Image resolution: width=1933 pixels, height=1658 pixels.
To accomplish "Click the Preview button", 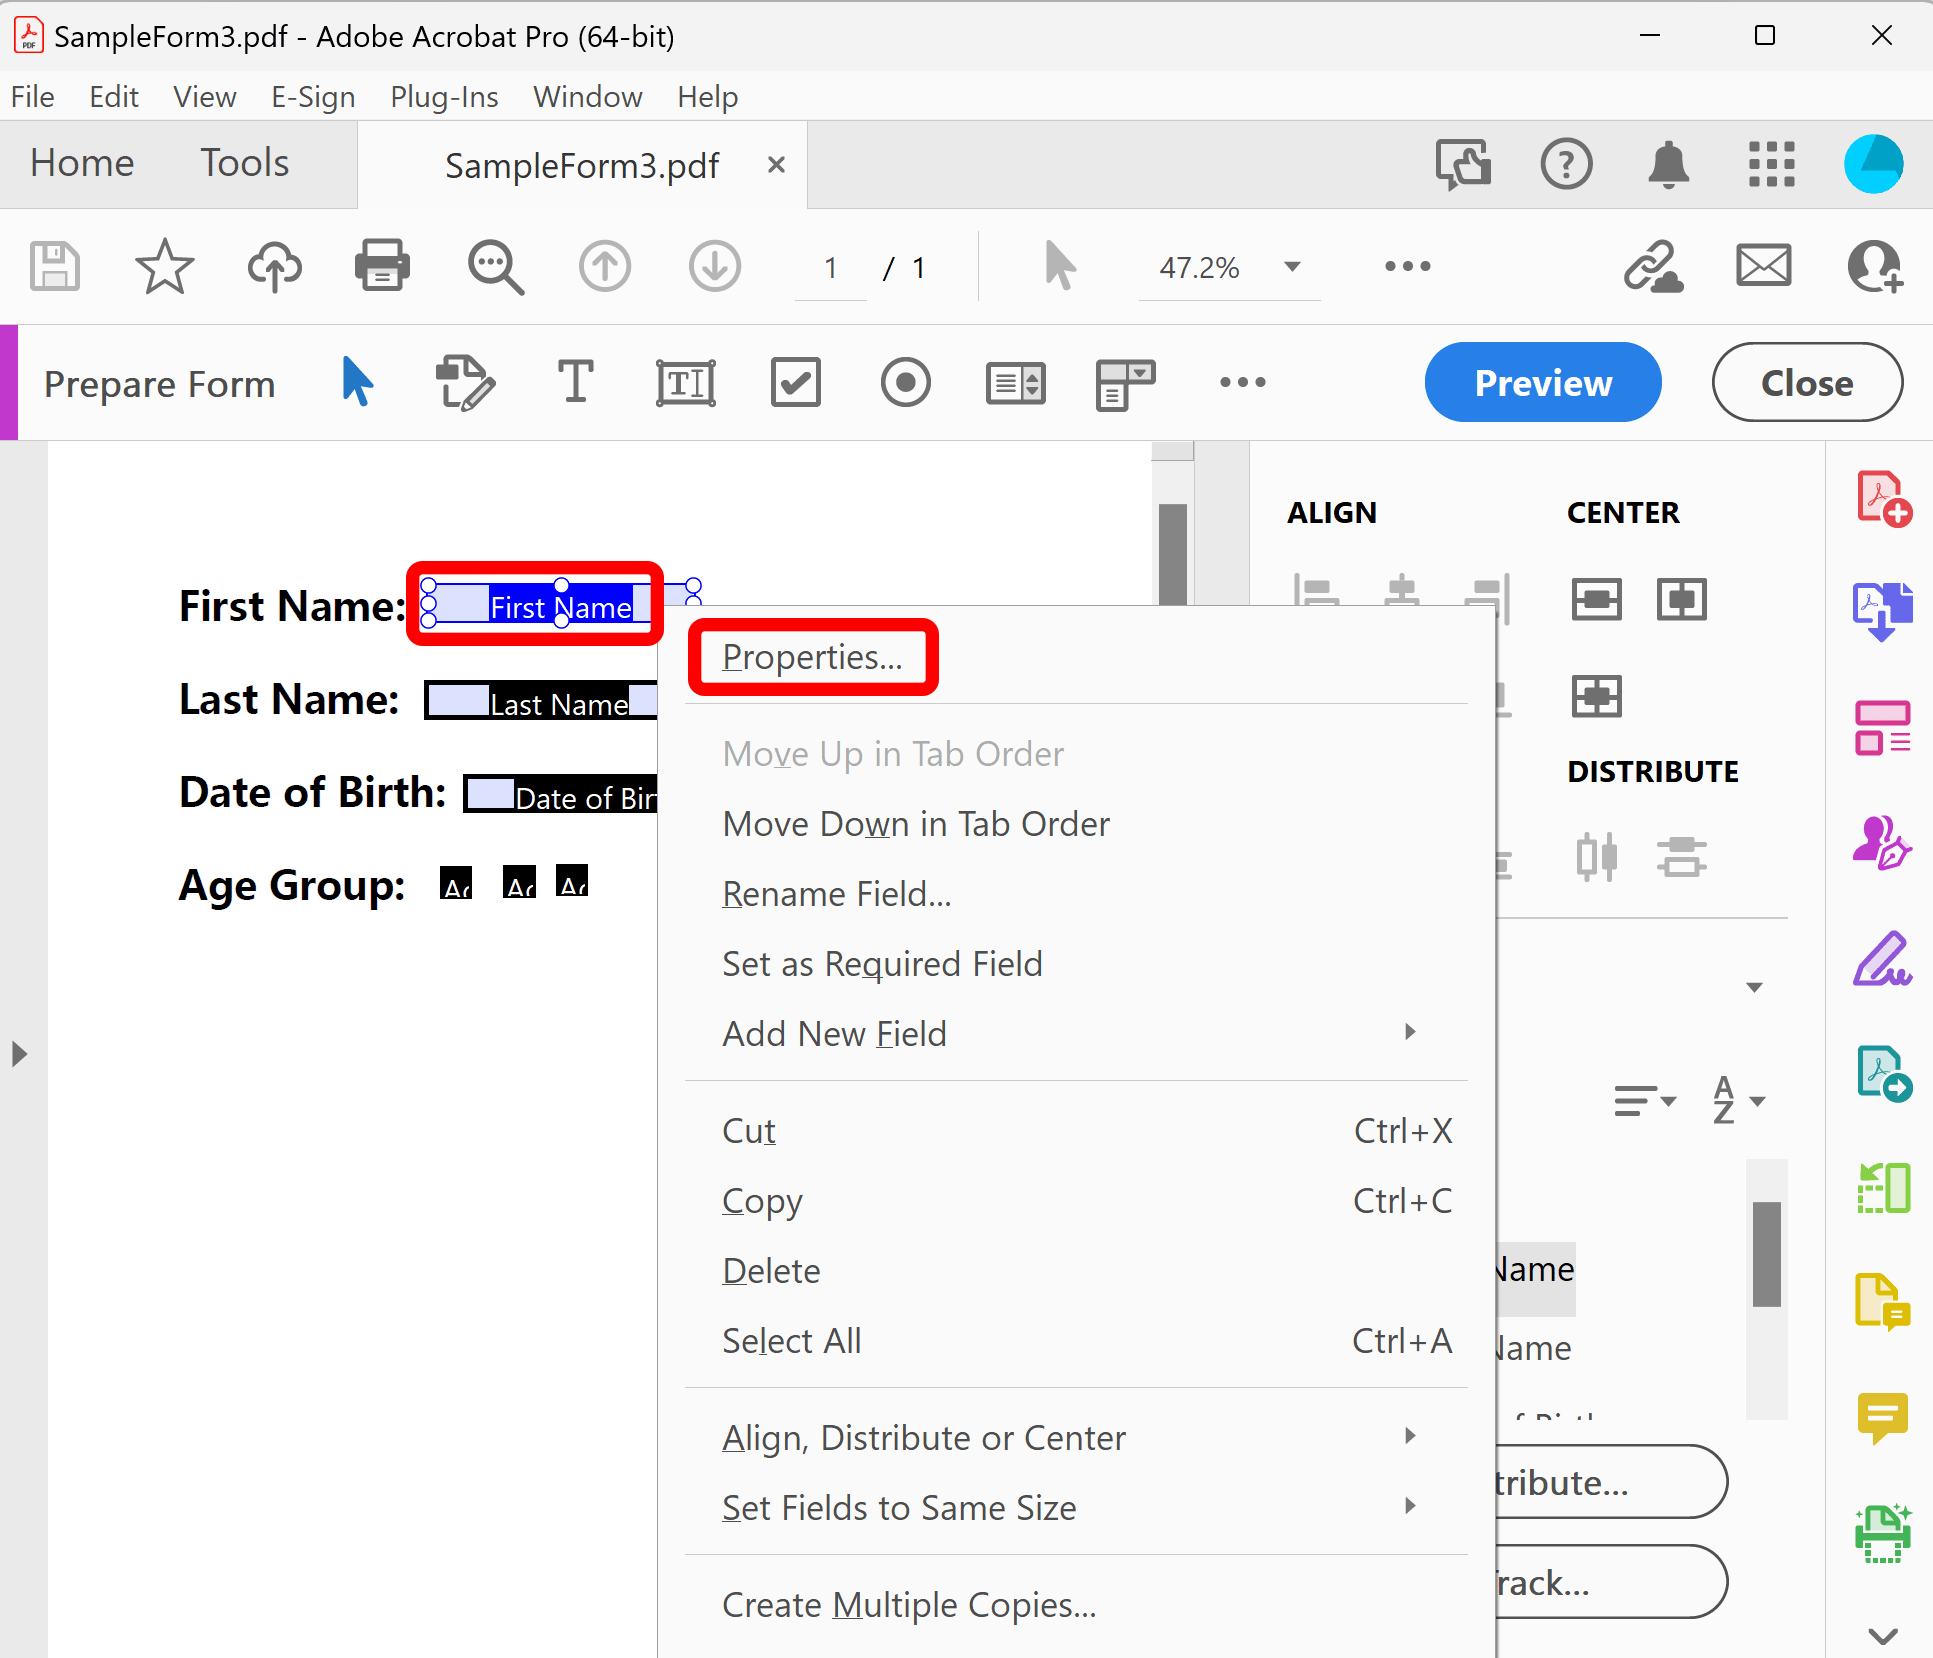I will (1542, 382).
